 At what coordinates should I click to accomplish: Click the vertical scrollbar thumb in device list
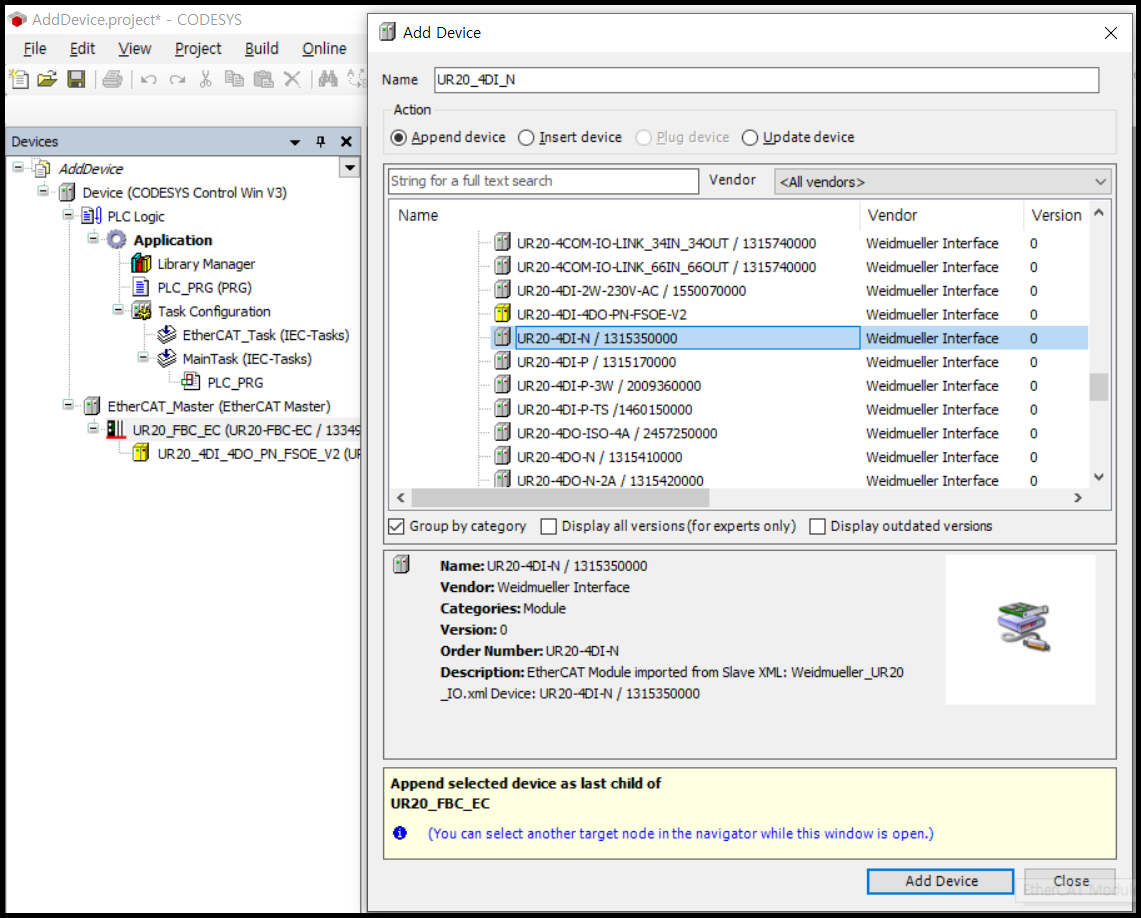click(1099, 387)
